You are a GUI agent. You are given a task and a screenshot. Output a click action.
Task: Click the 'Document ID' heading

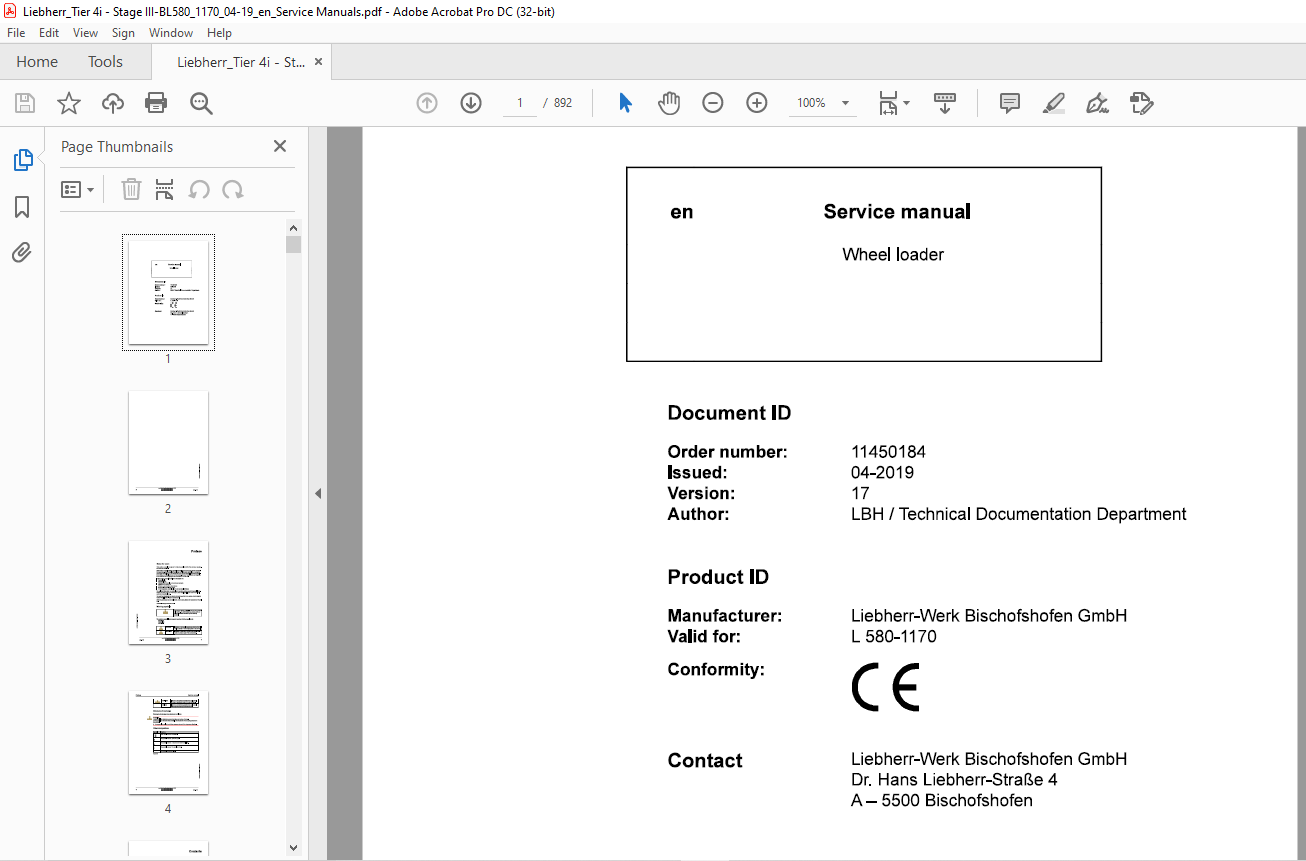tap(729, 413)
